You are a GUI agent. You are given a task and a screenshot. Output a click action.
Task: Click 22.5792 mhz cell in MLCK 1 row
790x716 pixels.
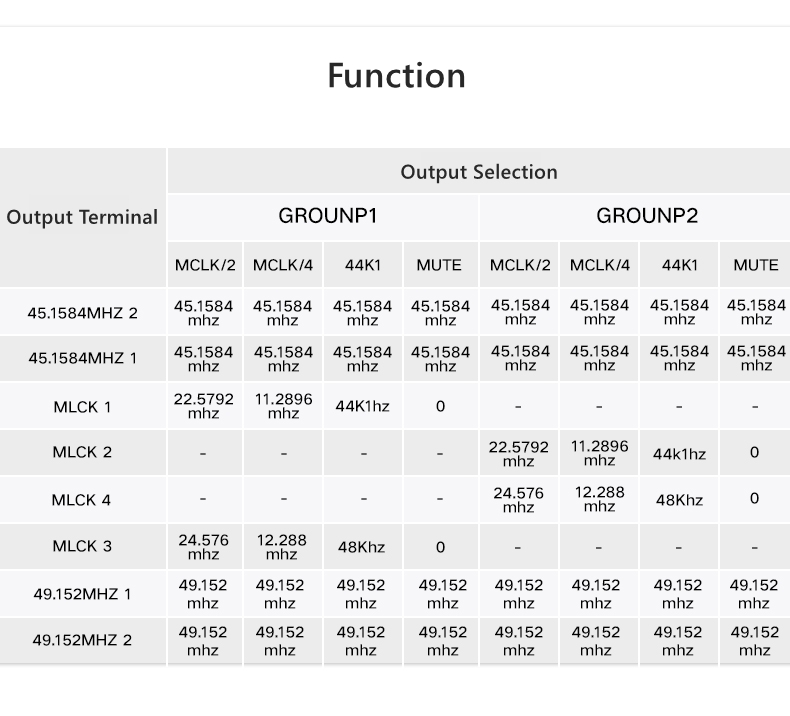(203, 406)
